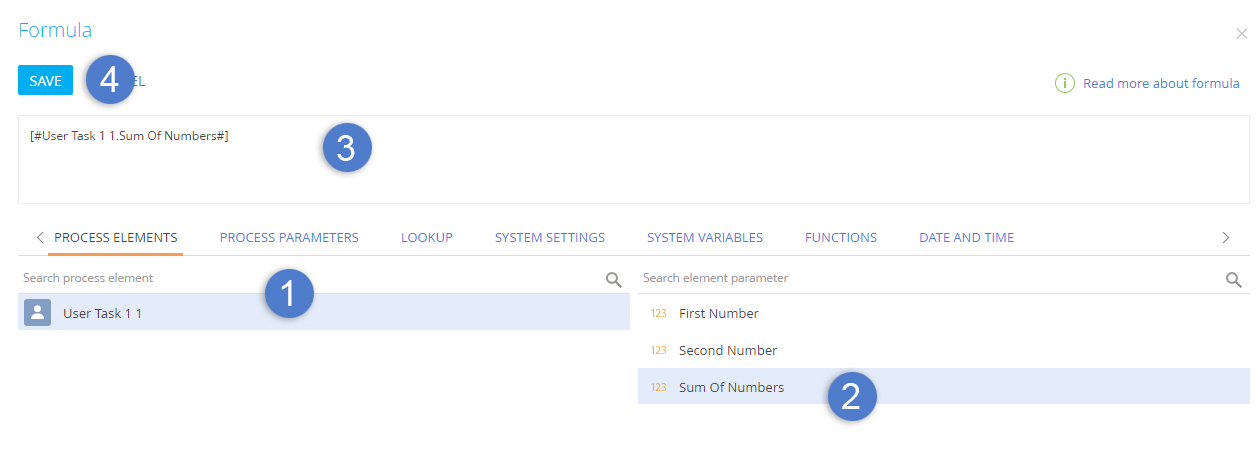This screenshot has width=1257, height=453.
Task: Go to the System Variables tab
Action: click(x=704, y=238)
